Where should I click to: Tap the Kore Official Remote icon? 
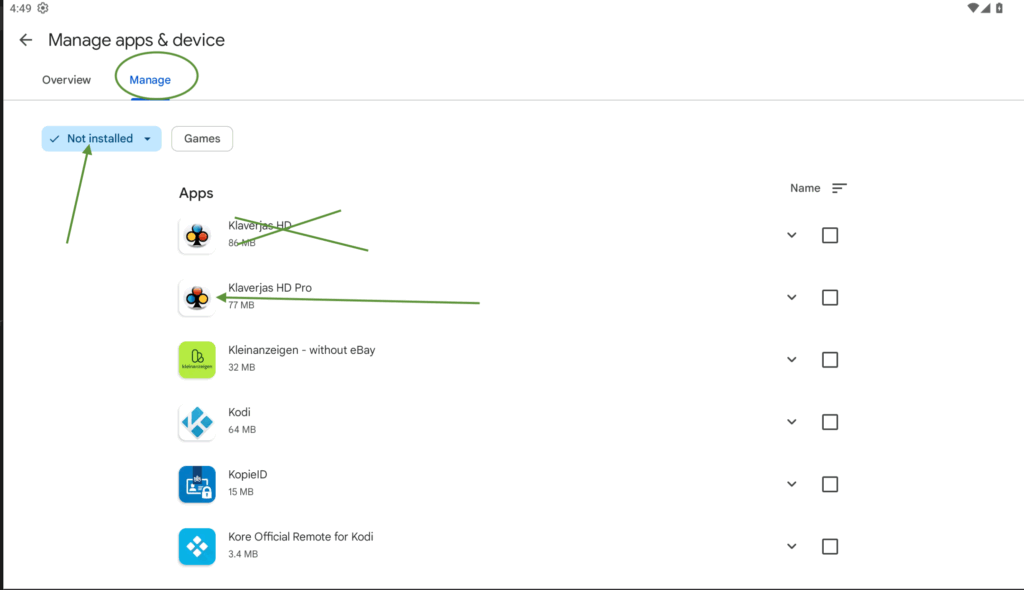pyautogui.click(x=197, y=546)
